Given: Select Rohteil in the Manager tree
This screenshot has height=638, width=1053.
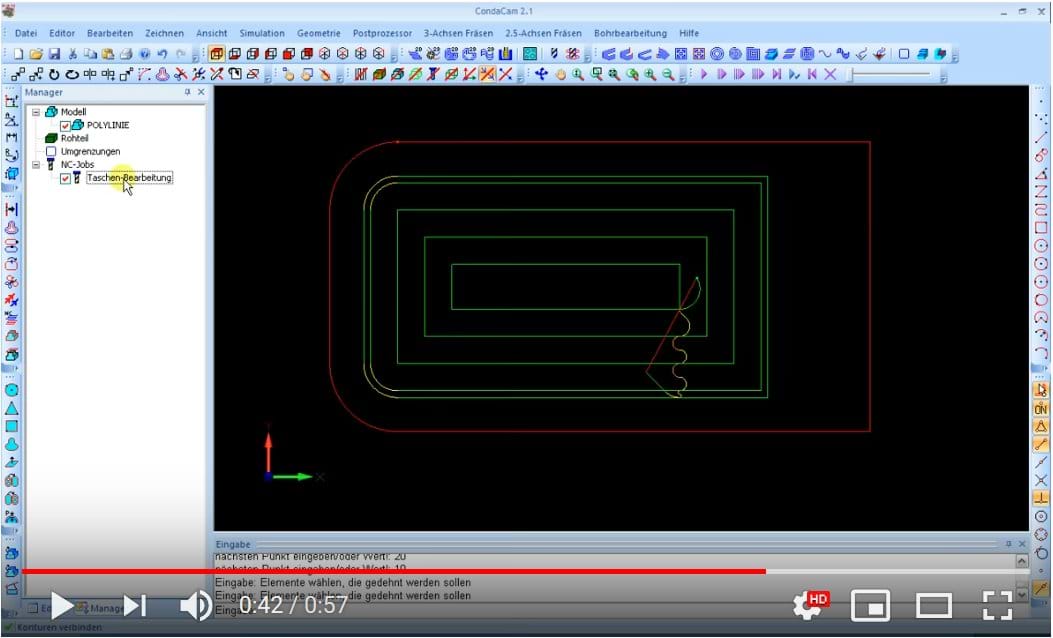Looking at the screenshot, I should pyautogui.click(x=74, y=138).
